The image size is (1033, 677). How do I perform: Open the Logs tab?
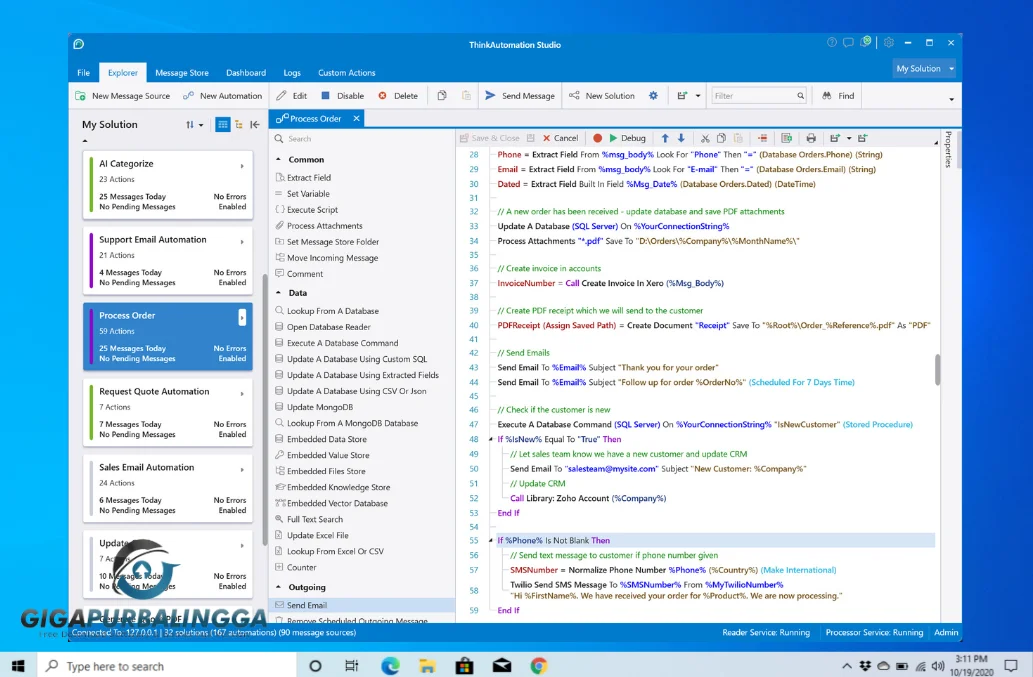[x=292, y=72]
